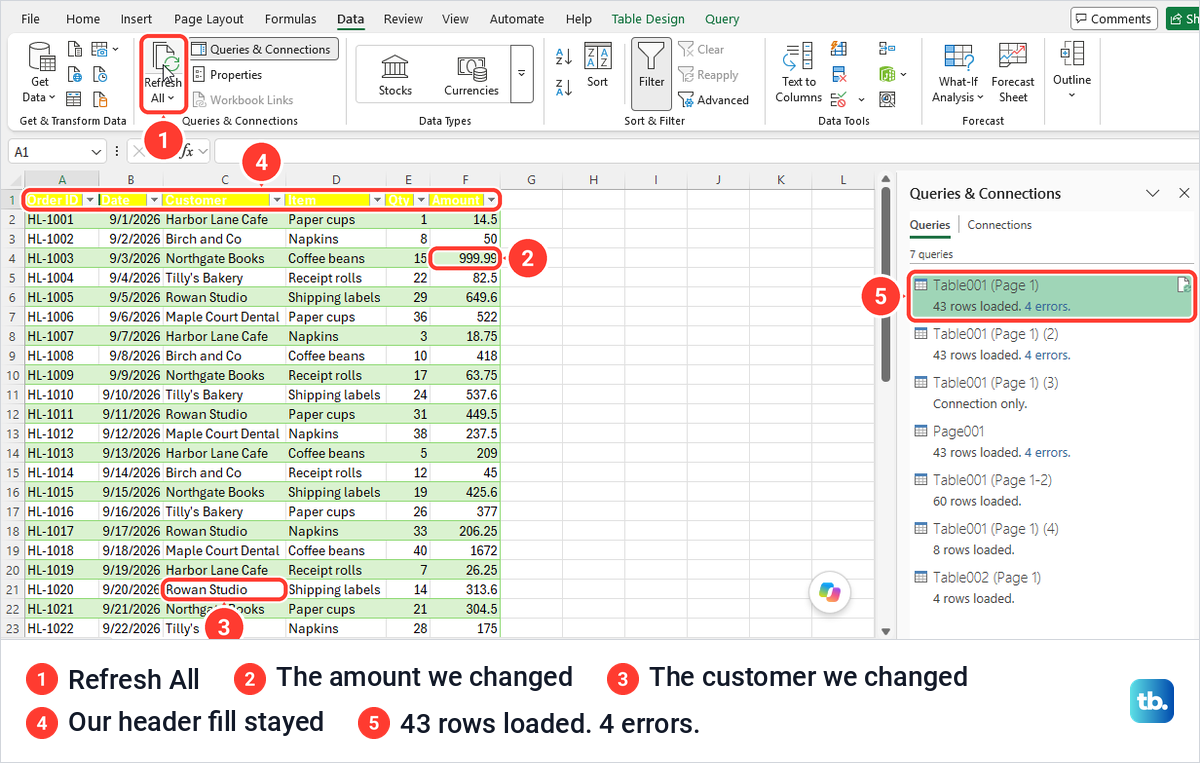Click the From Picture icon
This screenshot has height=763, width=1200.
pyautogui.click(x=99, y=49)
